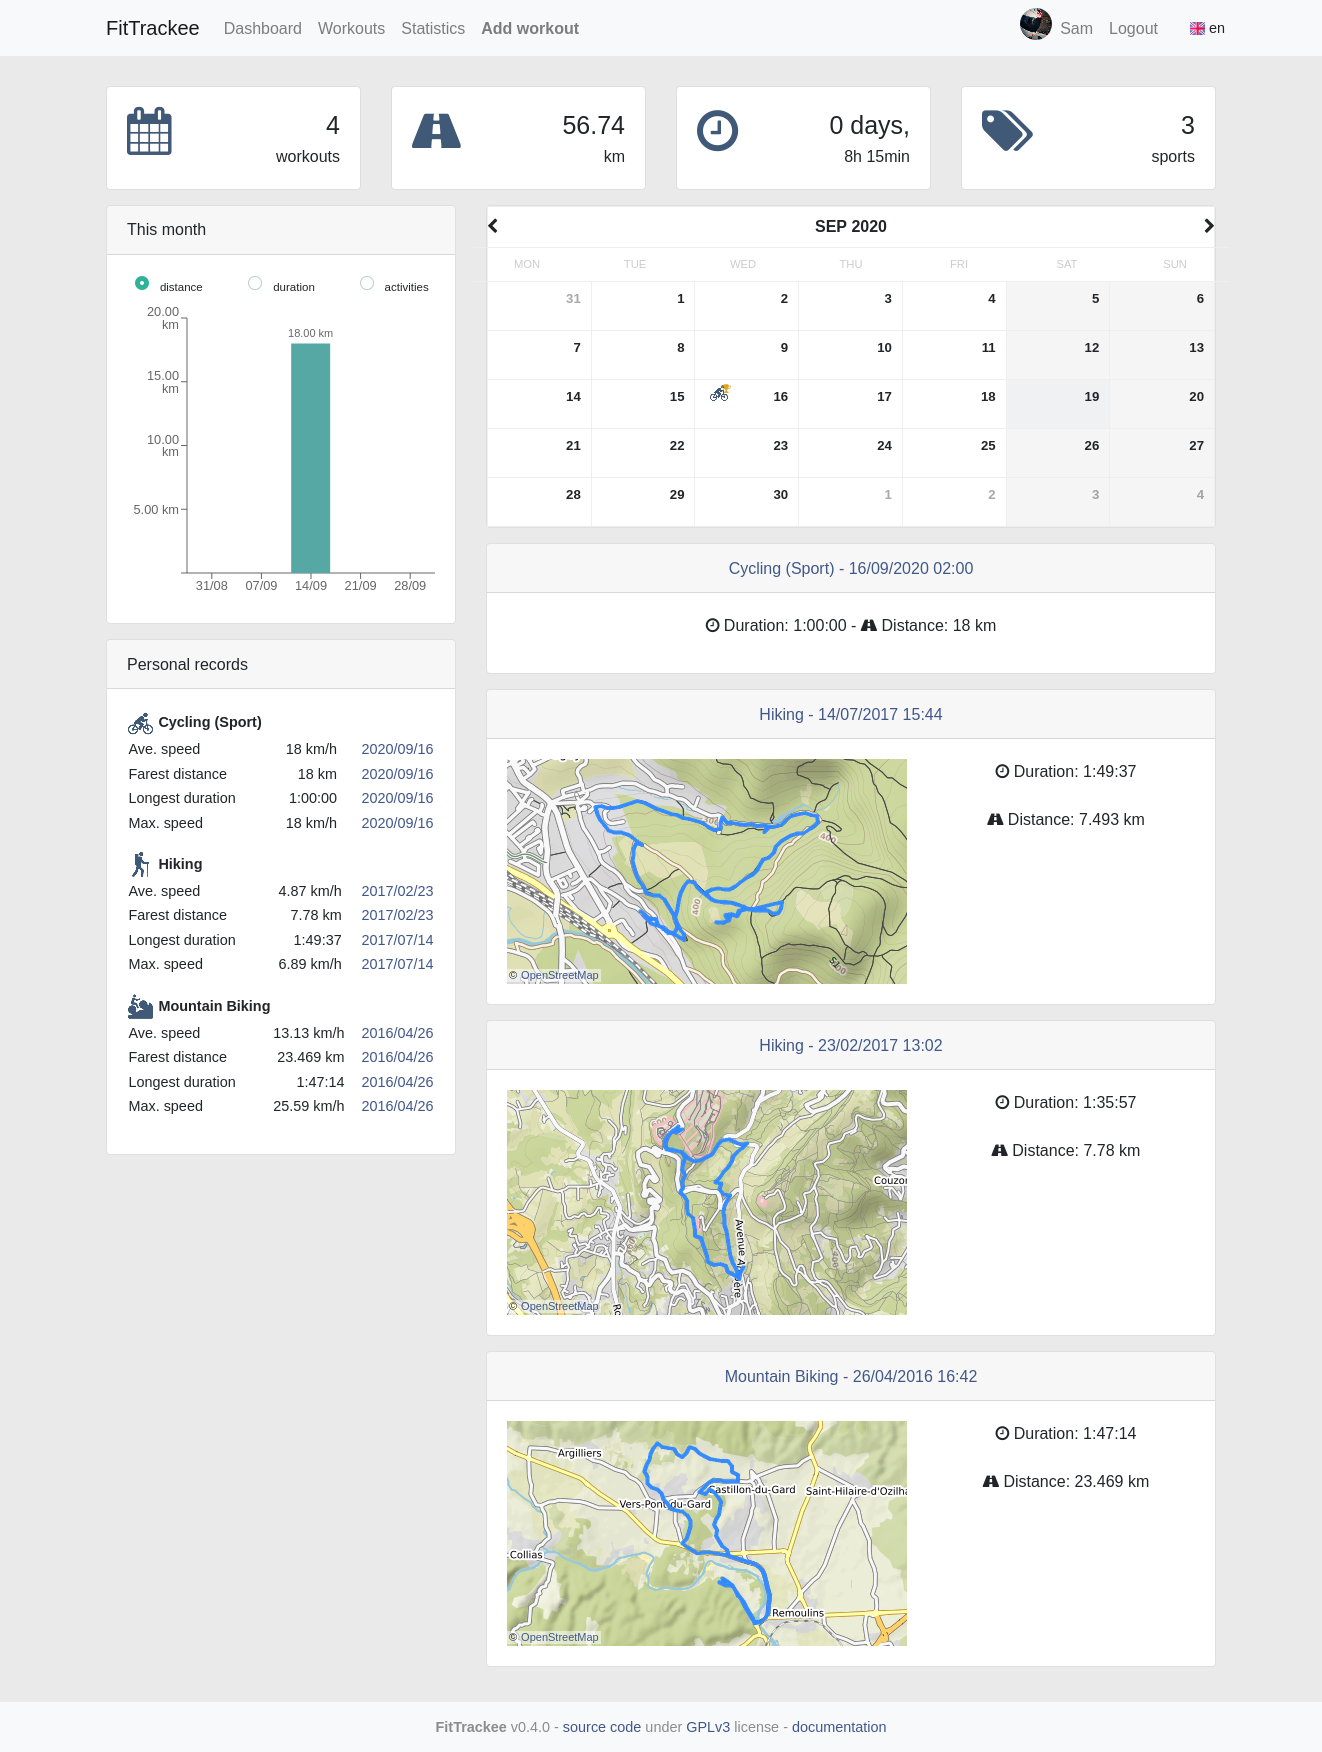The height and width of the screenshot is (1752, 1322).
Task: Click road icon beside Distance 7.493 km
Action: 995,820
